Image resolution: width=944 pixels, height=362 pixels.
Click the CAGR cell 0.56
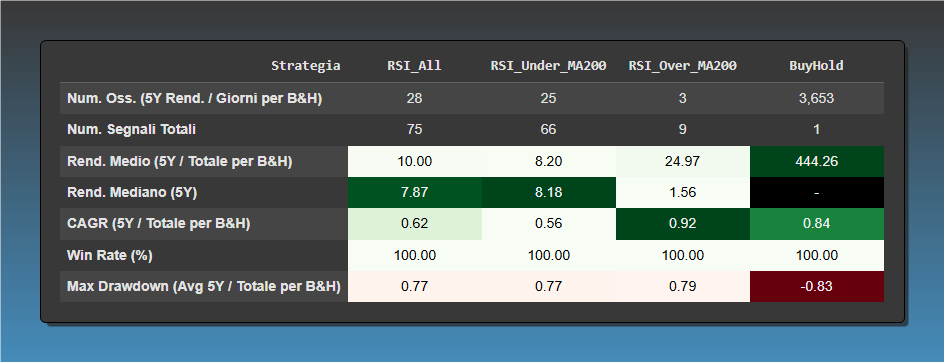[549, 224]
